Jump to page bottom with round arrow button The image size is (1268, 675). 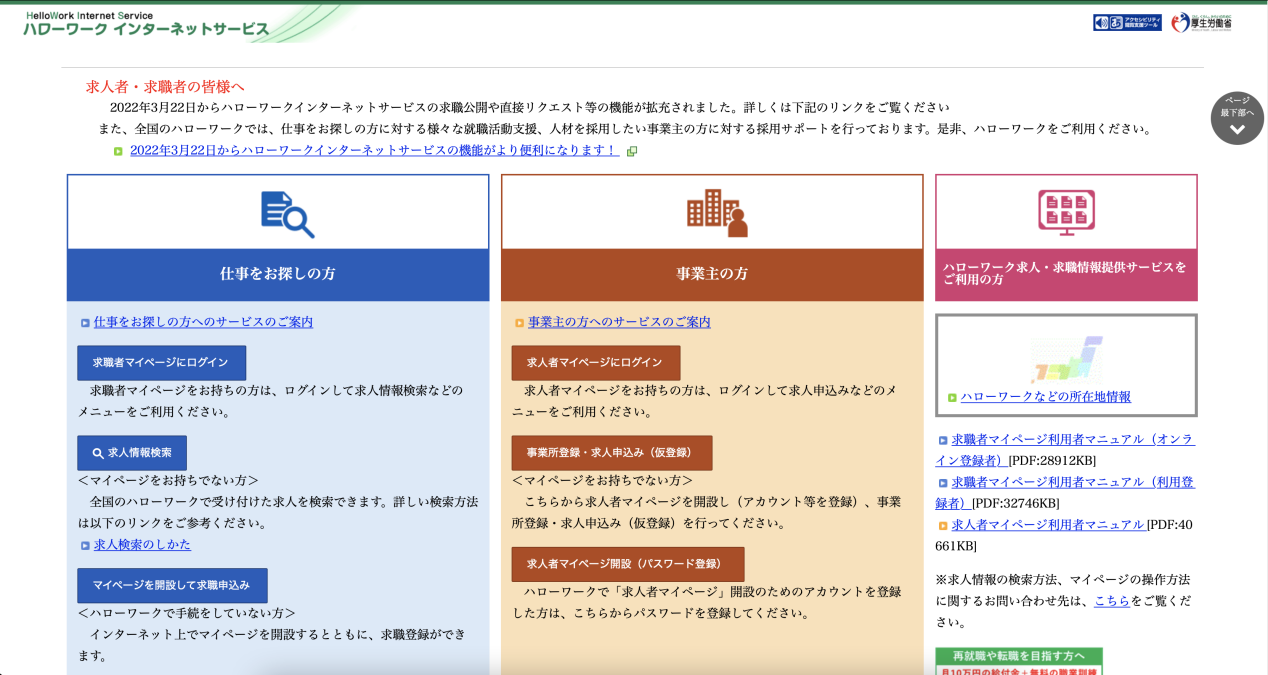coord(1237,118)
